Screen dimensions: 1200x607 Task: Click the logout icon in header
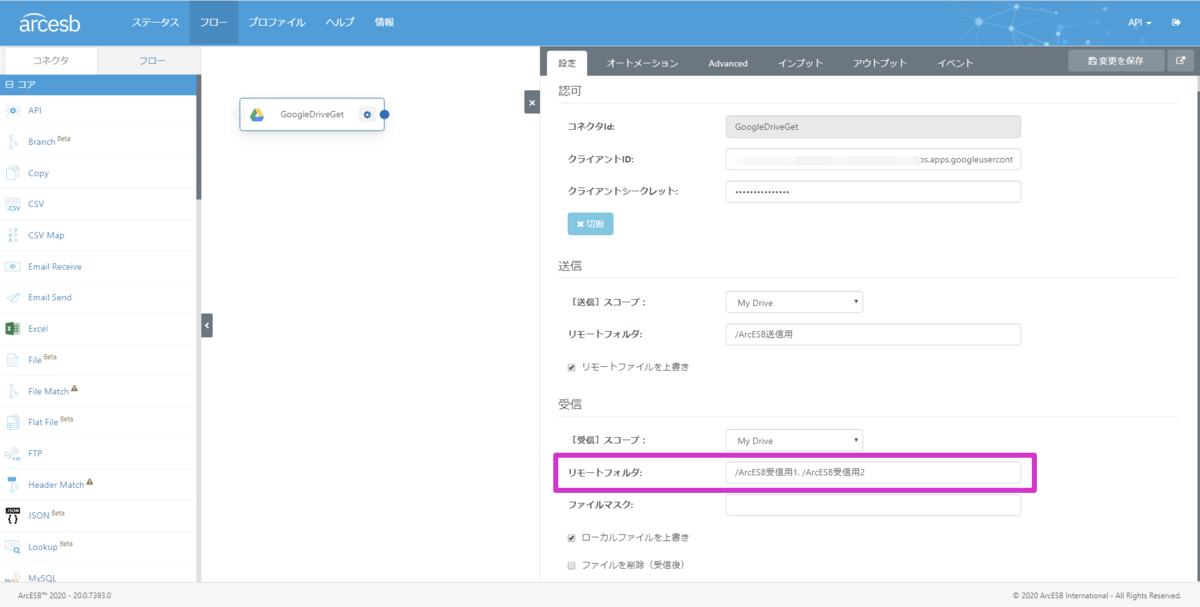1175,22
